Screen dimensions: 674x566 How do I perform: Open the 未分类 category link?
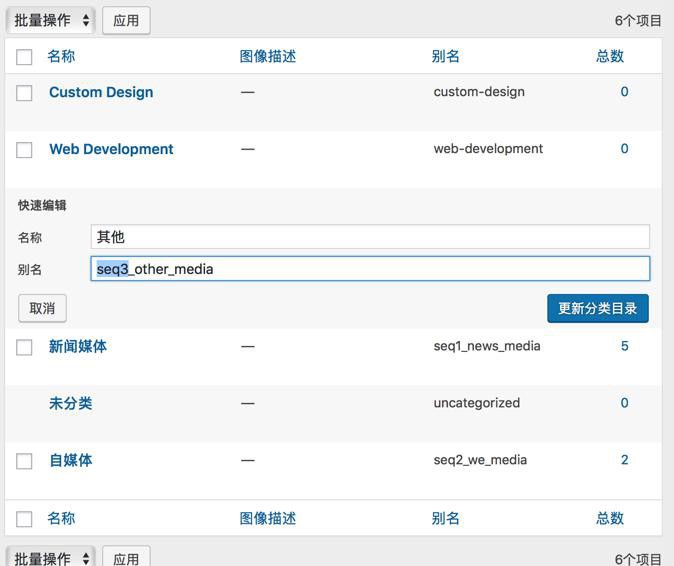click(70, 403)
